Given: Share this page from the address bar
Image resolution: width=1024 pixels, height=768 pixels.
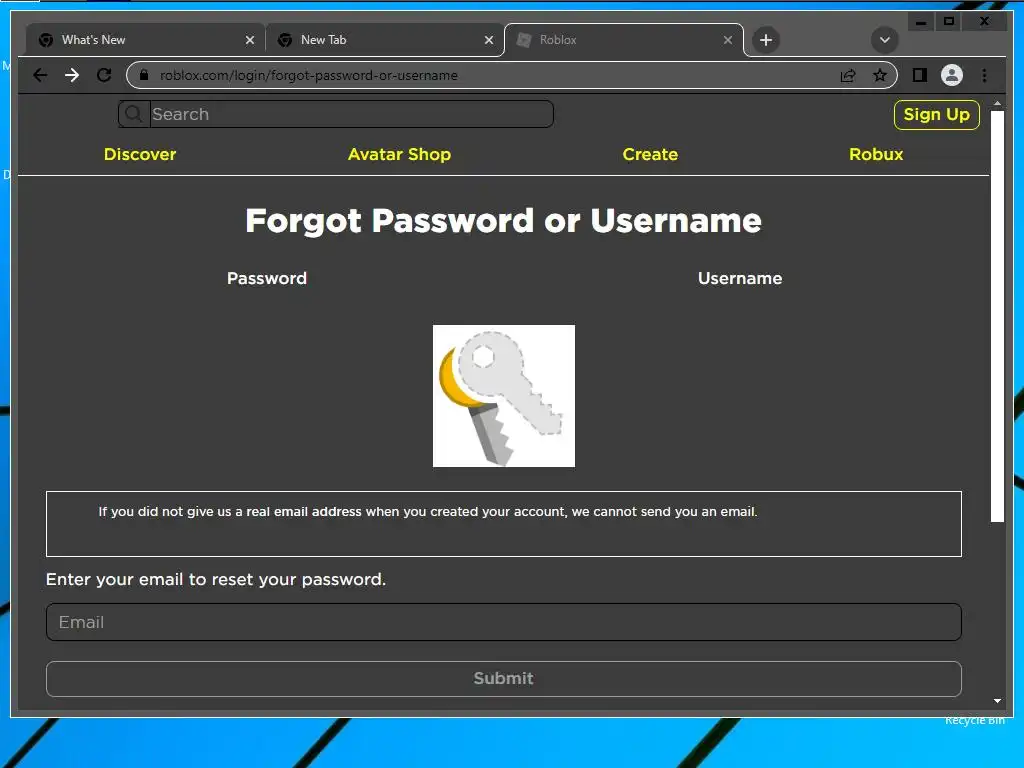Looking at the screenshot, I should [x=848, y=76].
